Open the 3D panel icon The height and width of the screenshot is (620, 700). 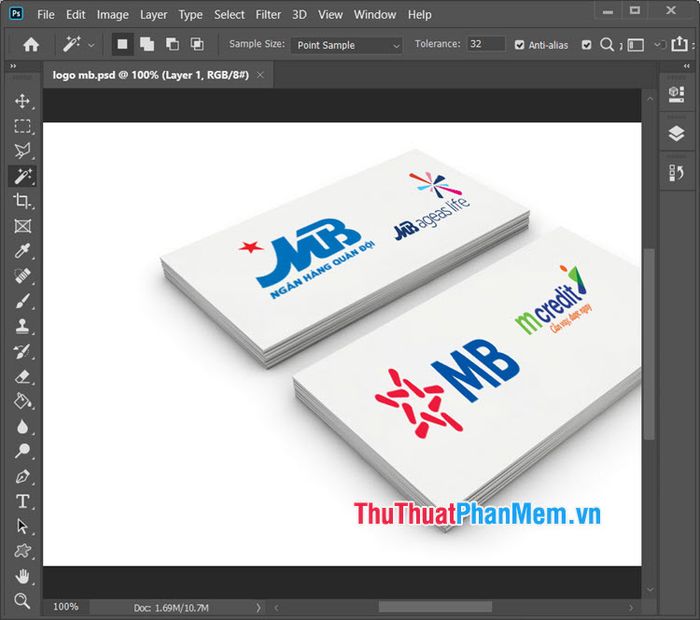pos(676,94)
